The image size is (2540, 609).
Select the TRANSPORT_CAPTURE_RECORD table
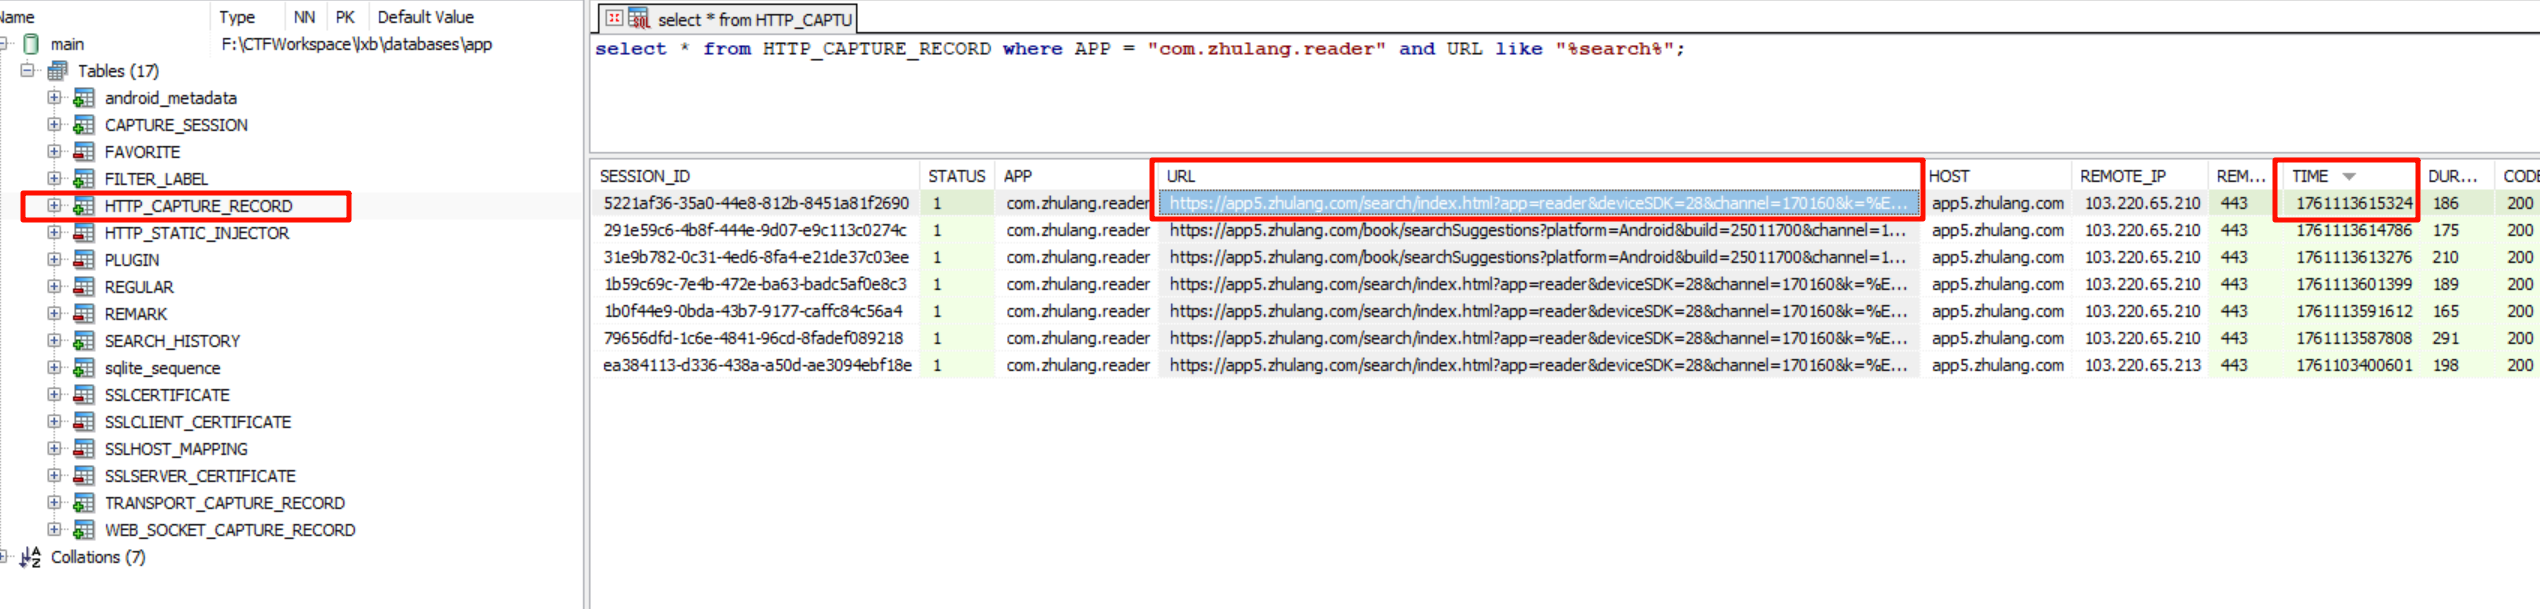224,503
